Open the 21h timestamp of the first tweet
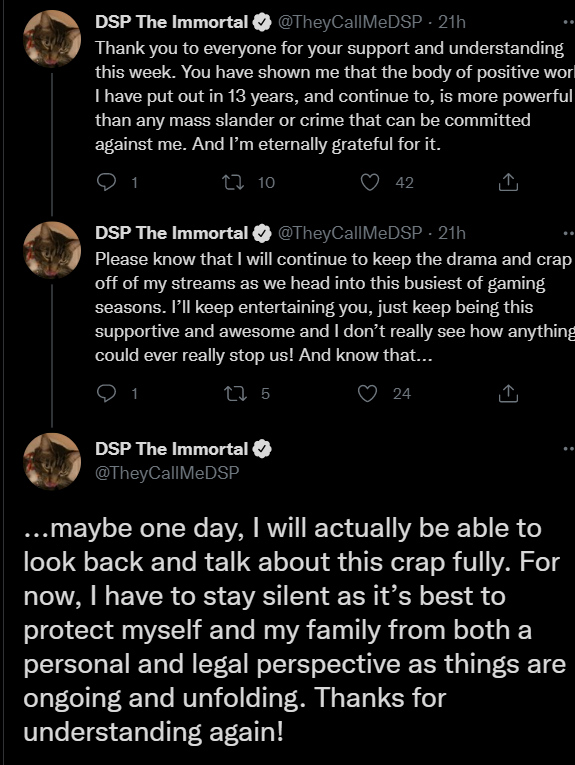 tap(452, 22)
